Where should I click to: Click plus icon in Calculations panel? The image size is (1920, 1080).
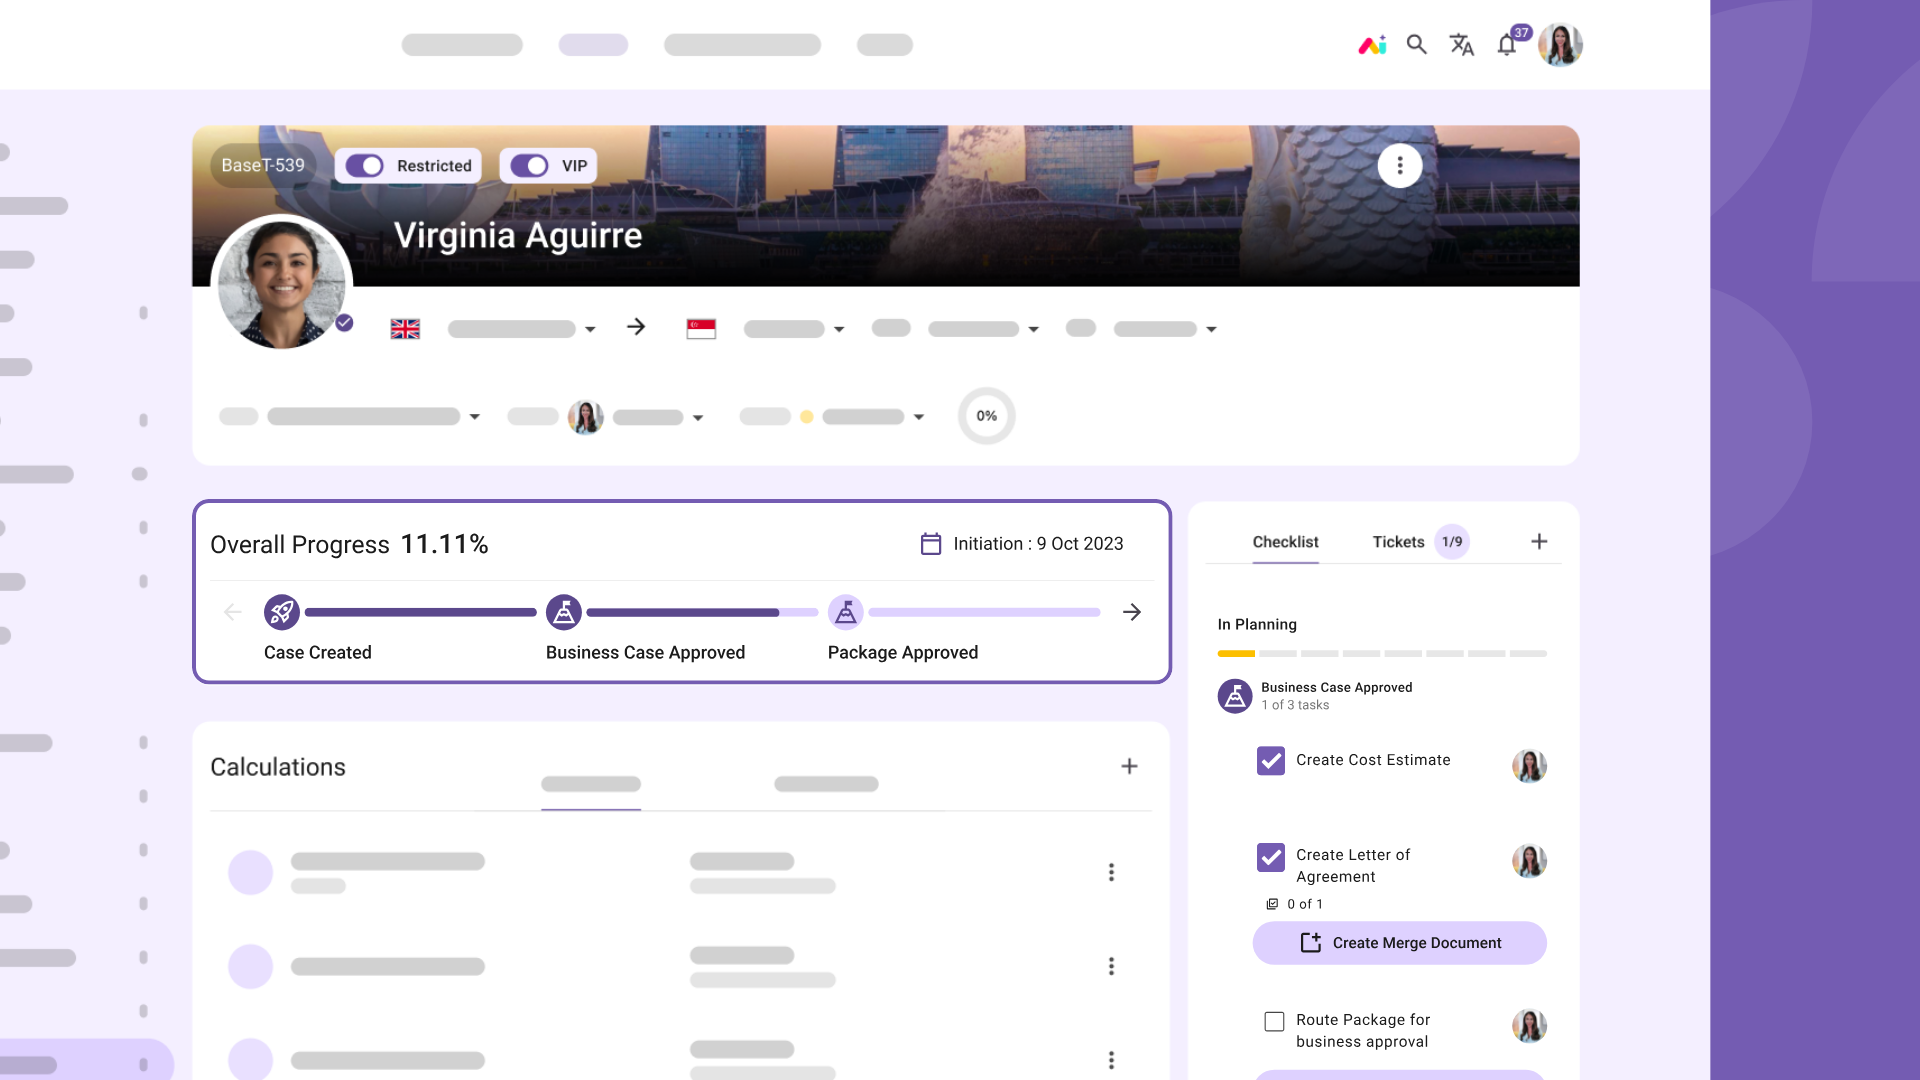pyautogui.click(x=1129, y=766)
